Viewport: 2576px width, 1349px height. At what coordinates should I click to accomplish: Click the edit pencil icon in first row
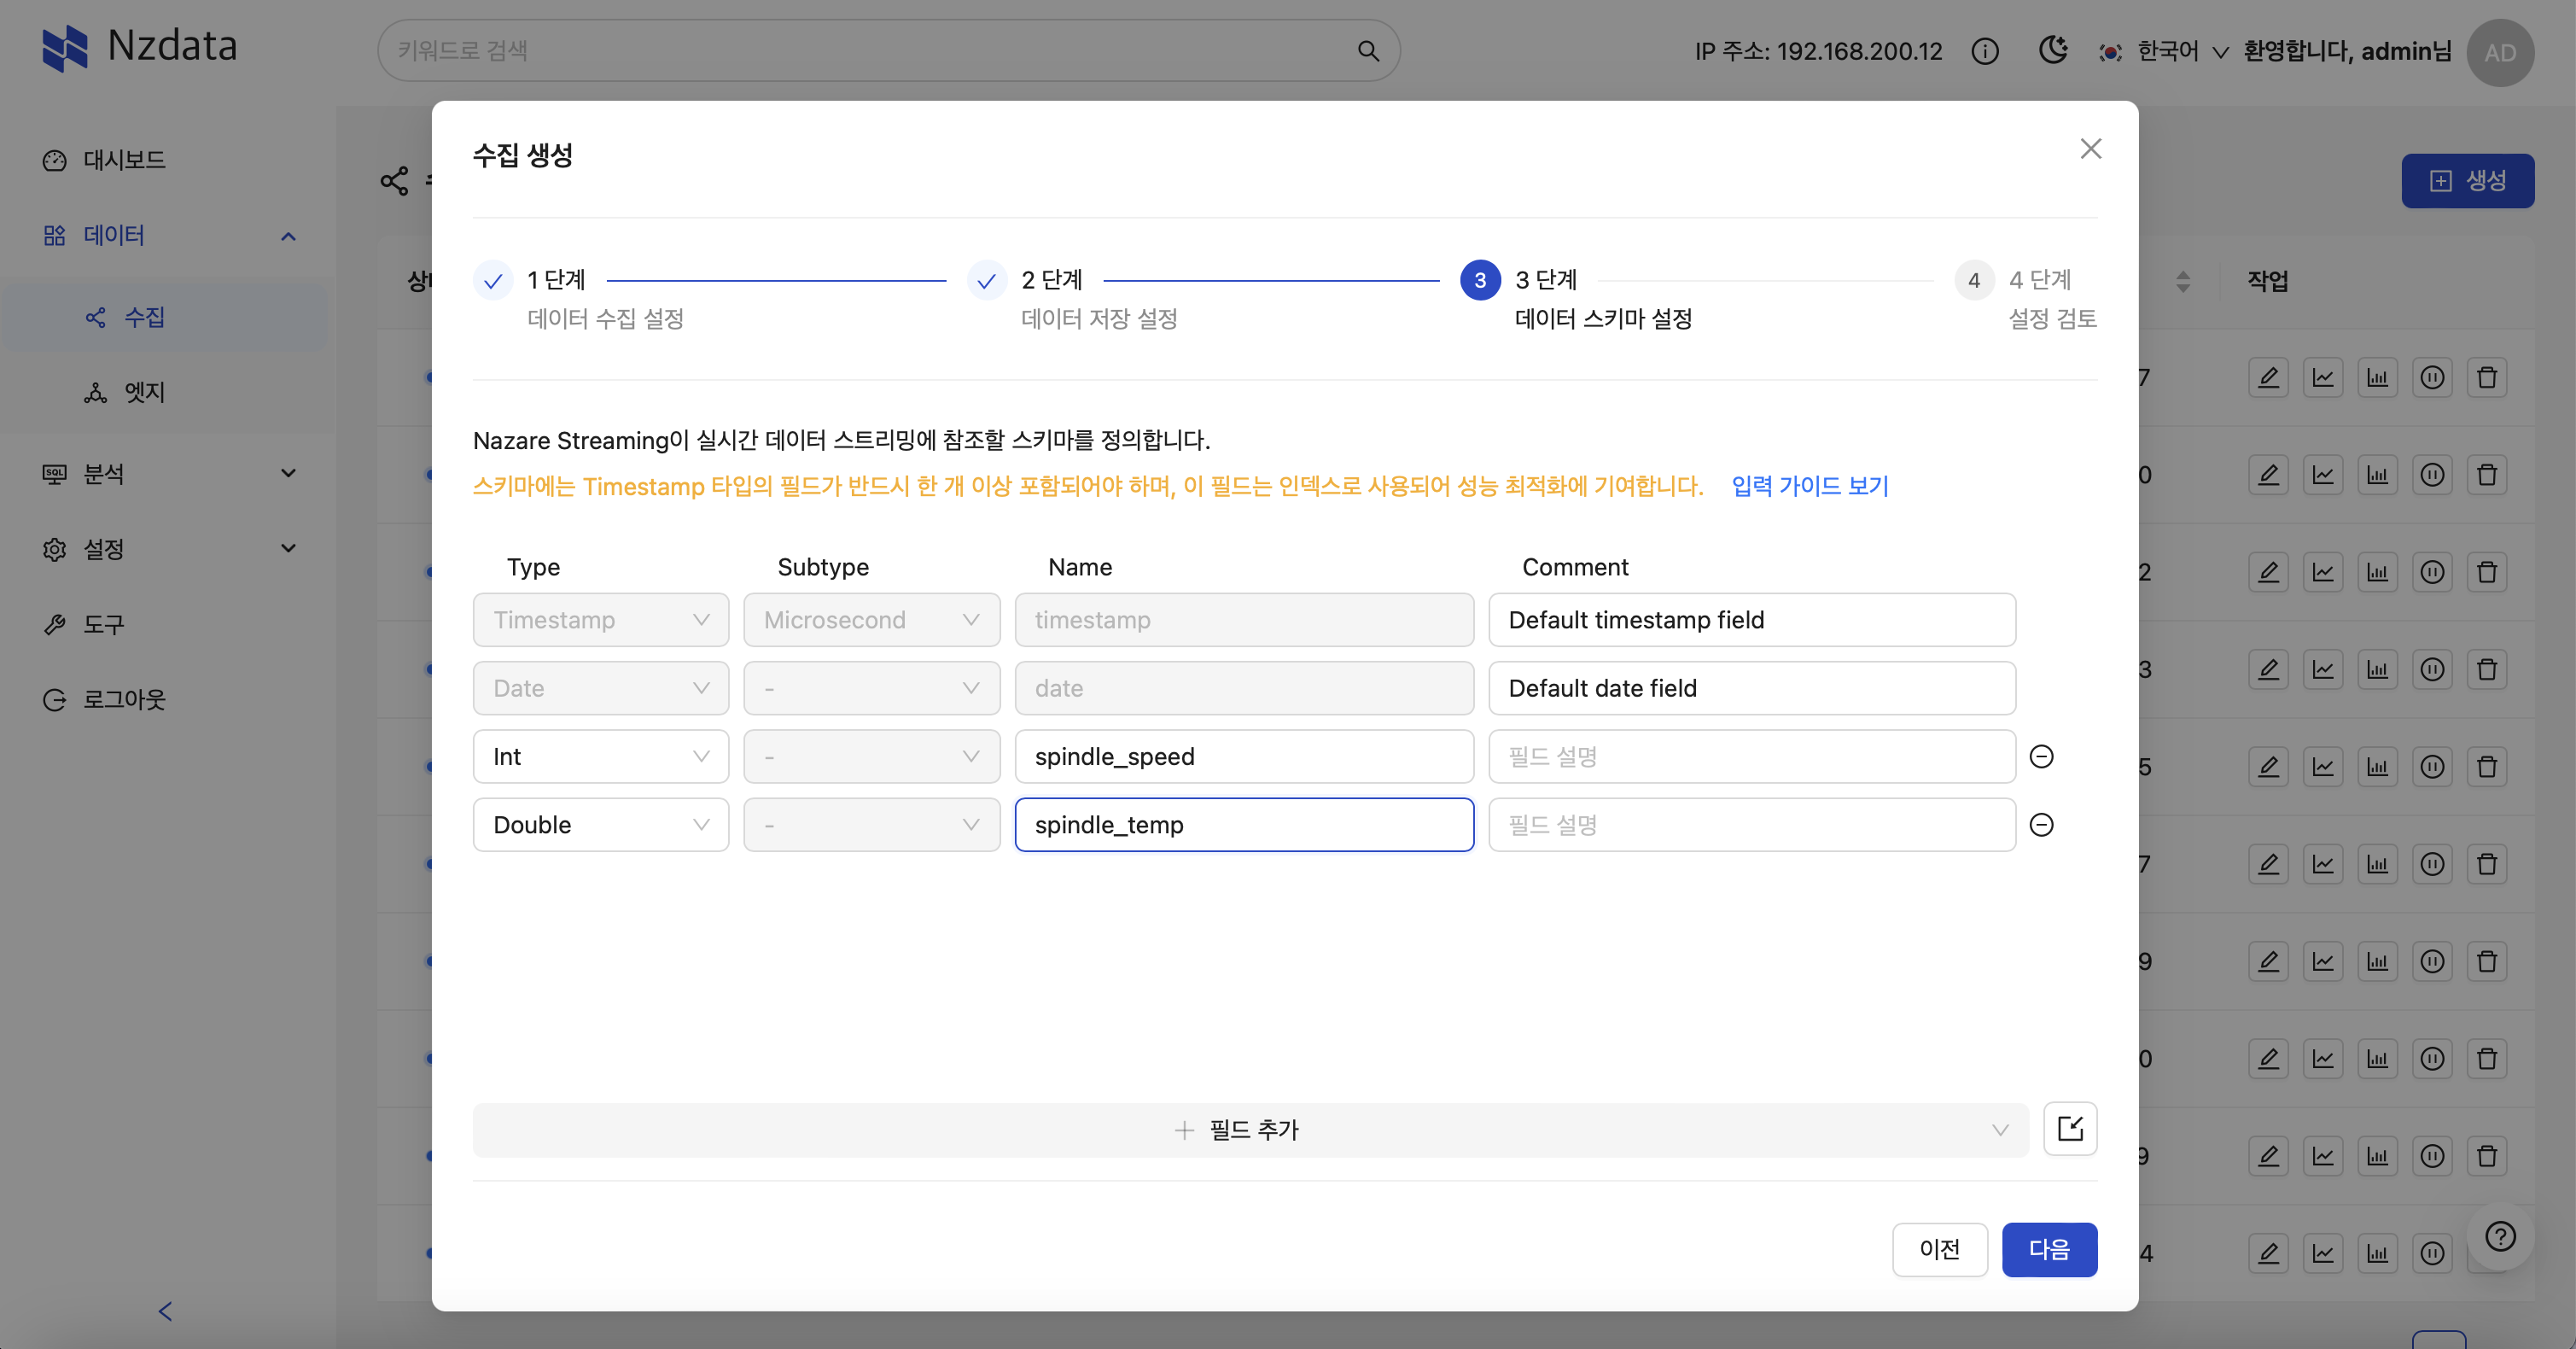[x=2268, y=378]
